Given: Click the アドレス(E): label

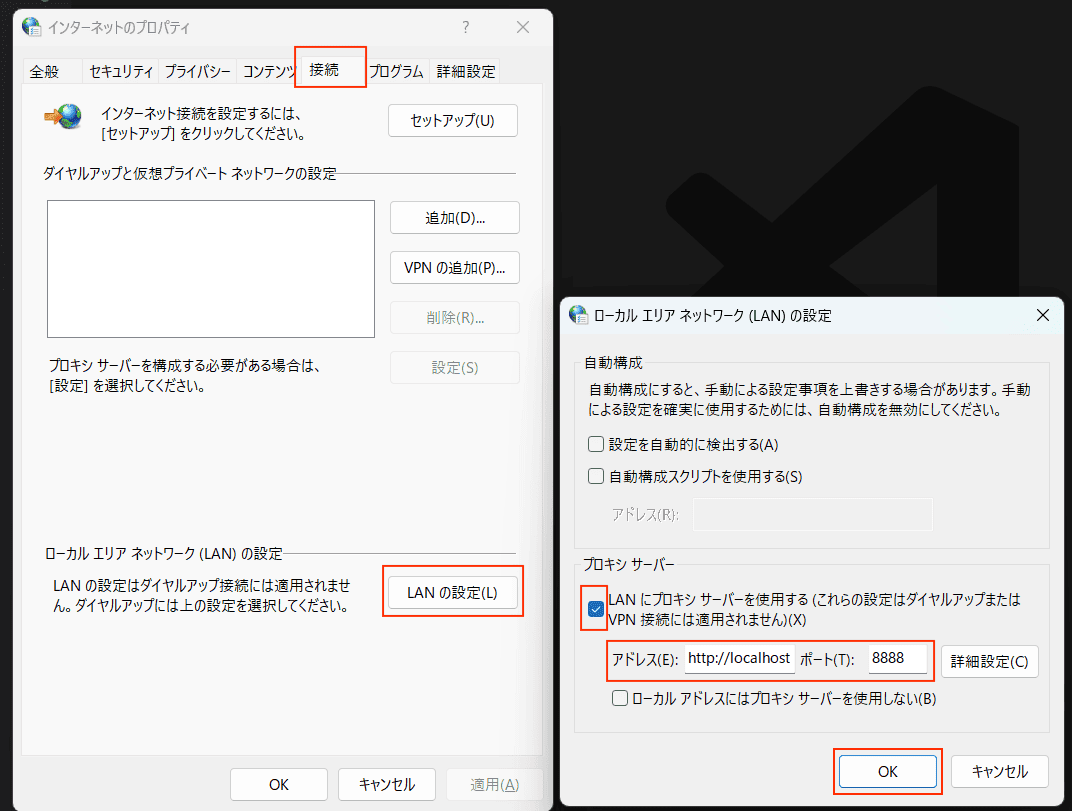Looking at the screenshot, I should 645,660.
